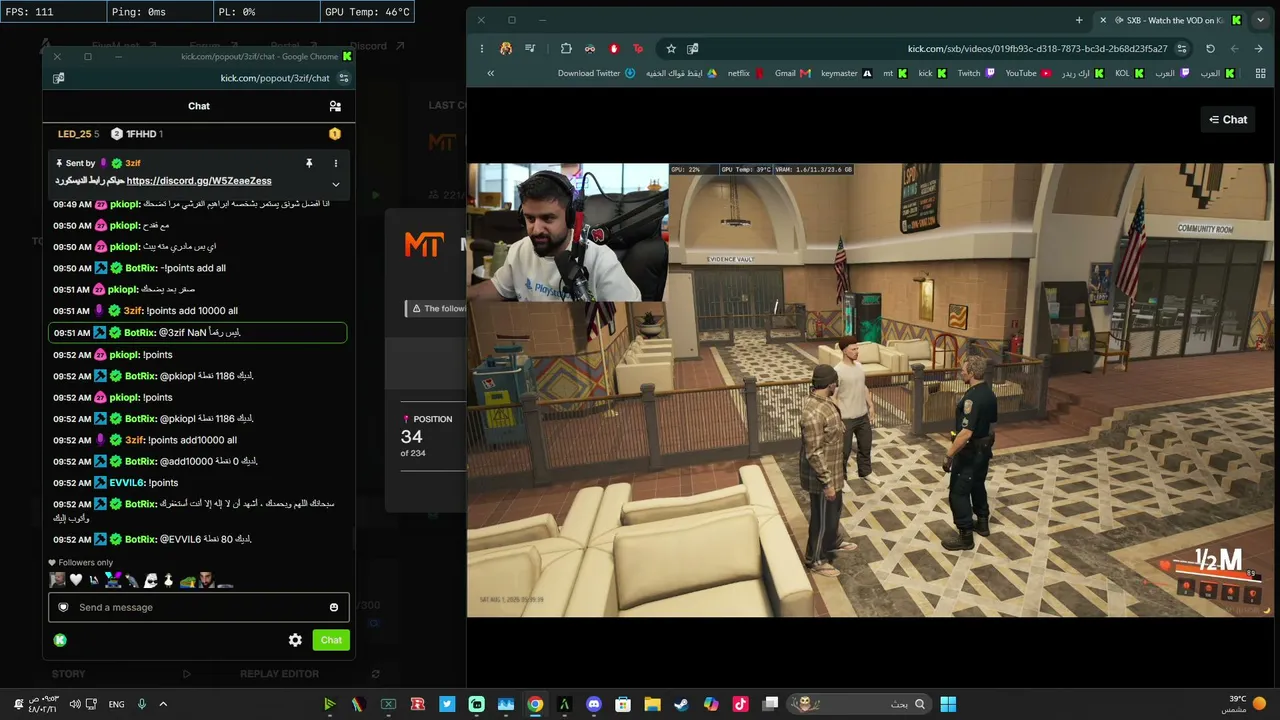Click the gold 1 badge in chat header
The image size is (1280, 720).
pyautogui.click(x=335, y=134)
